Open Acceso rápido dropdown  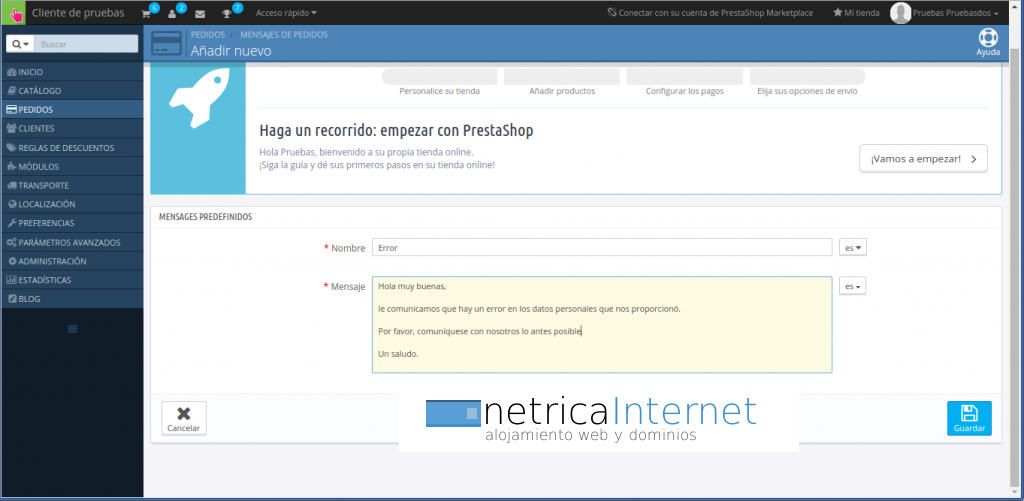(286, 13)
